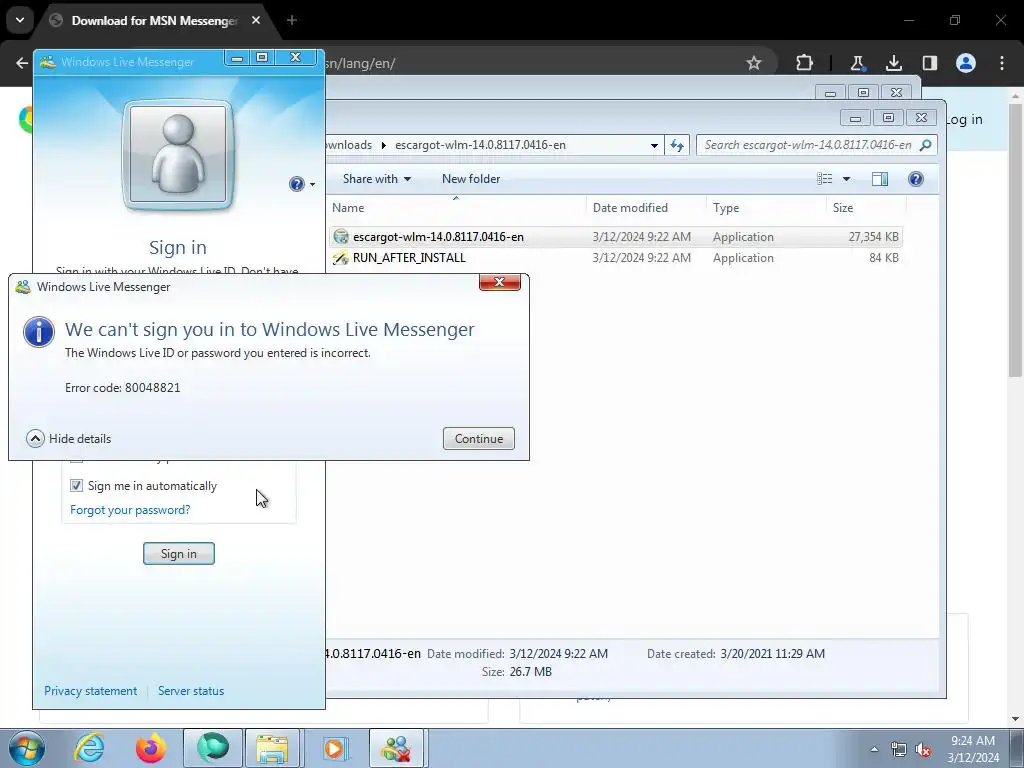Switch to the teal browser taskbar icon
The height and width of the screenshot is (768, 1024).
click(x=213, y=748)
